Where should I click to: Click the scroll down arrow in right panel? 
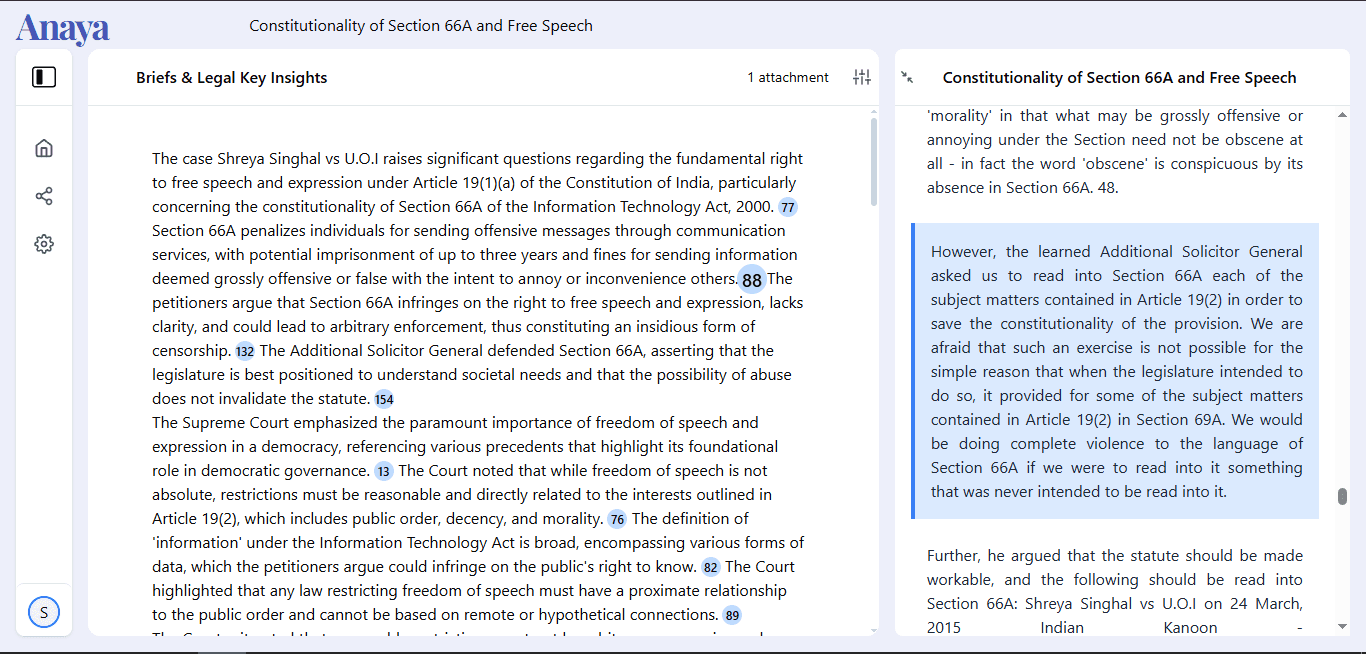[x=1342, y=626]
